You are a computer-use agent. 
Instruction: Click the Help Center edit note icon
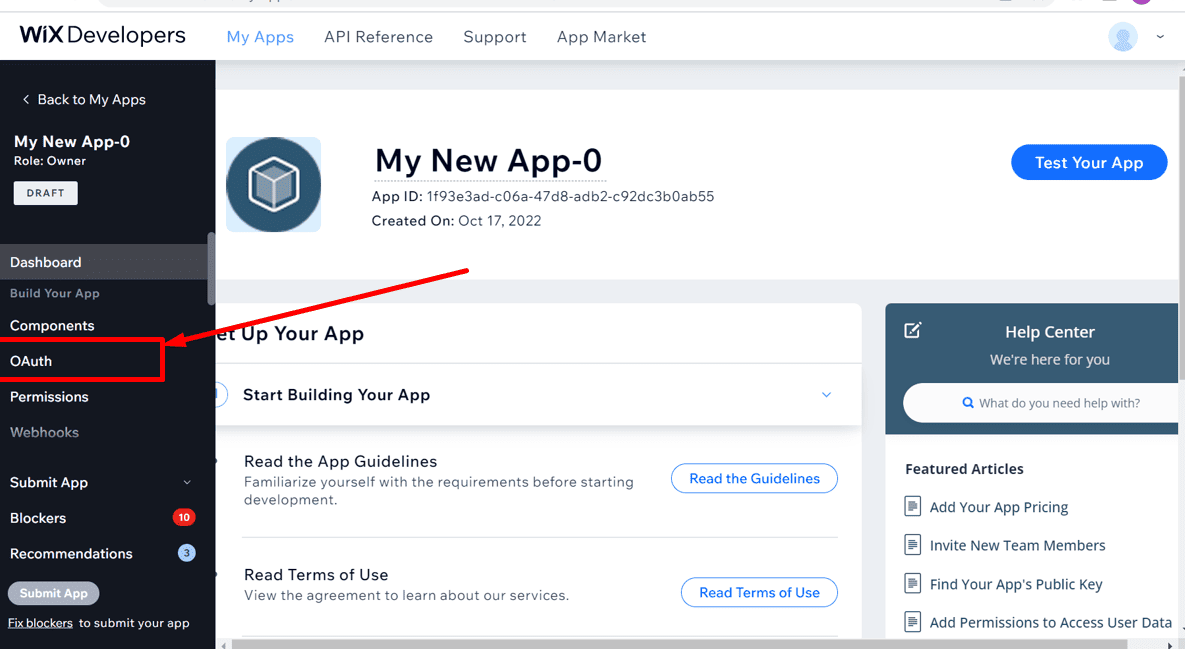(x=913, y=330)
